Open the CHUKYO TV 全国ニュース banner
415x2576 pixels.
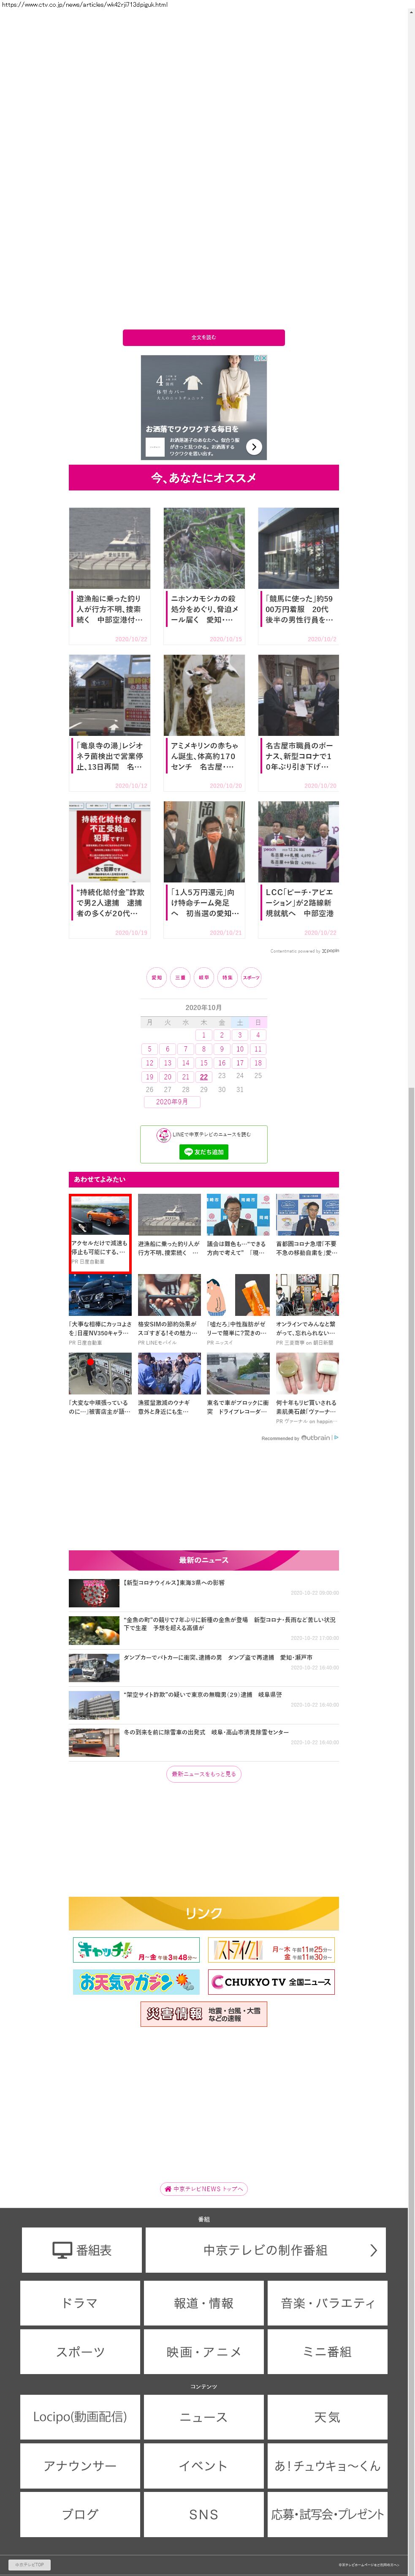click(271, 1982)
